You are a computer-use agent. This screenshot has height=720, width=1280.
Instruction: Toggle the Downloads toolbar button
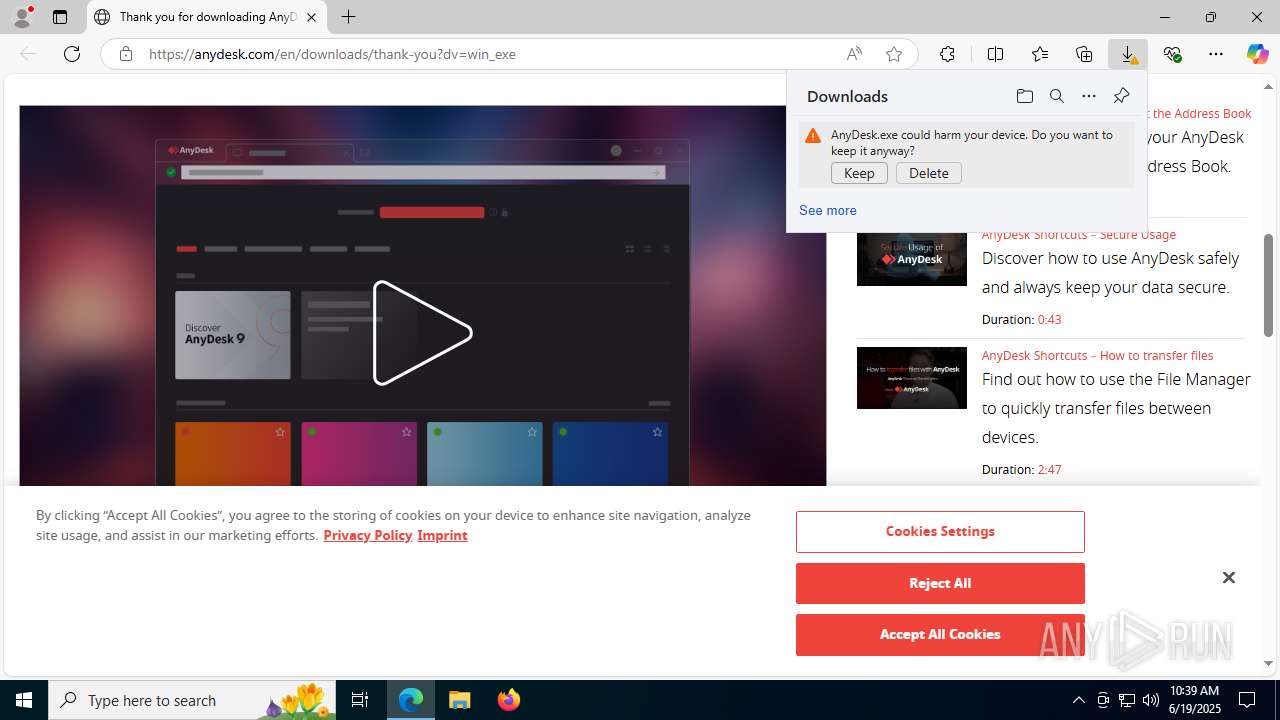point(1128,54)
